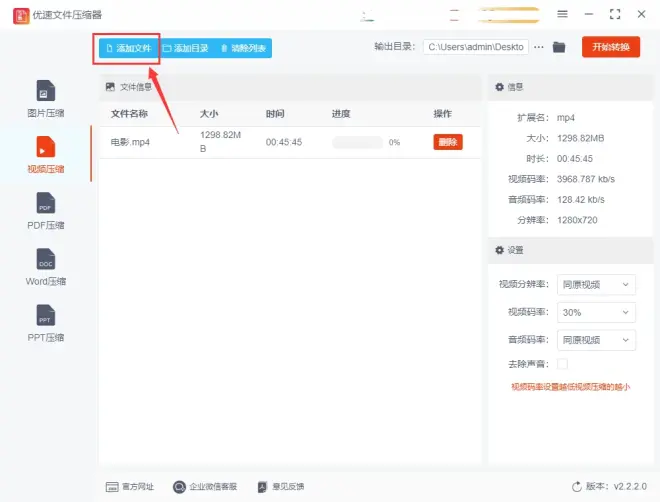Open the output folder icon
Viewport: 660px width, 502px height.
pos(559,47)
